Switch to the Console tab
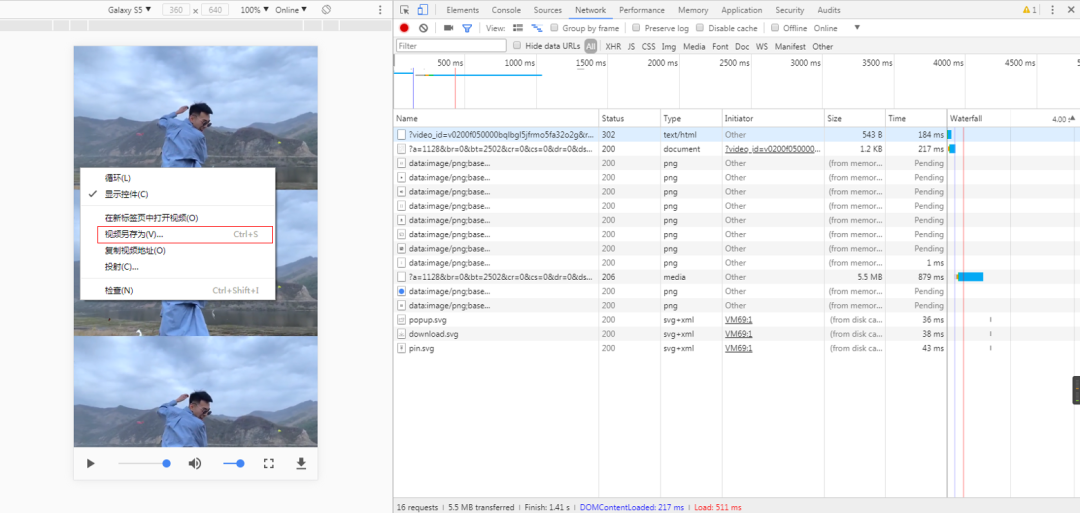The width and height of the screenshot is (1080, 513). 506,10
